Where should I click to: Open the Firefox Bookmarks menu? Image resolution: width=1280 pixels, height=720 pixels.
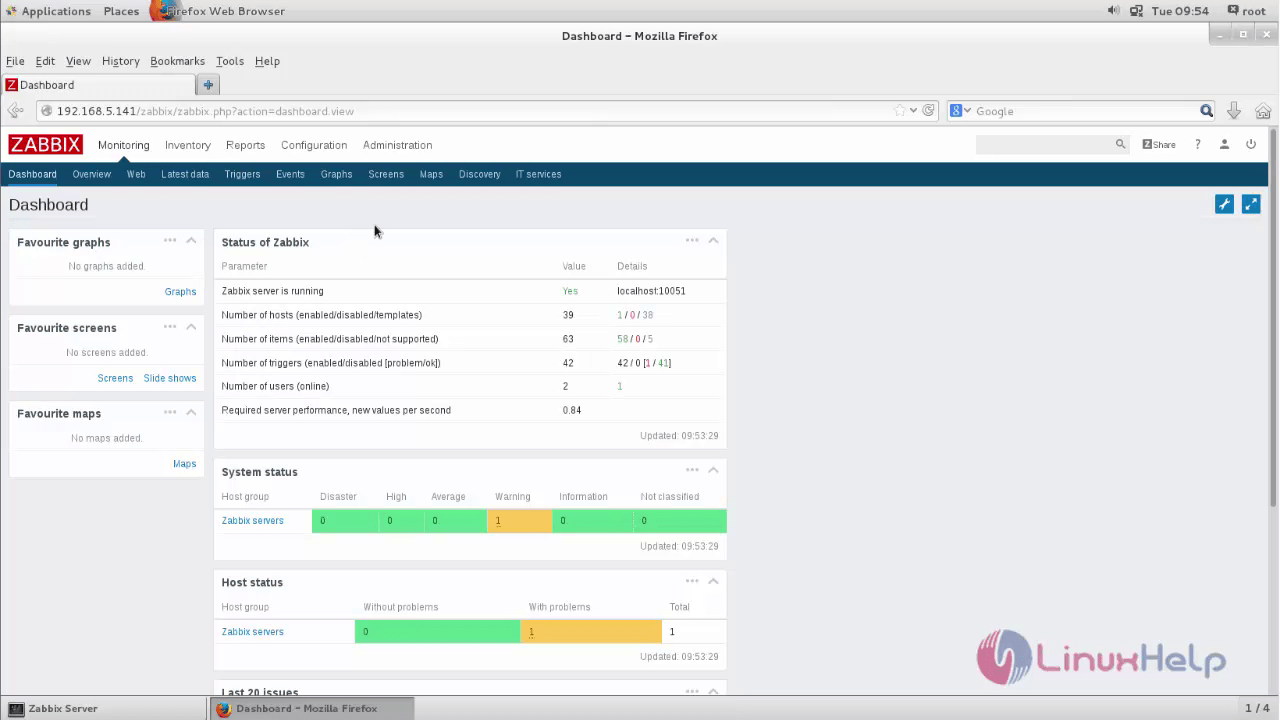(177, 61)
